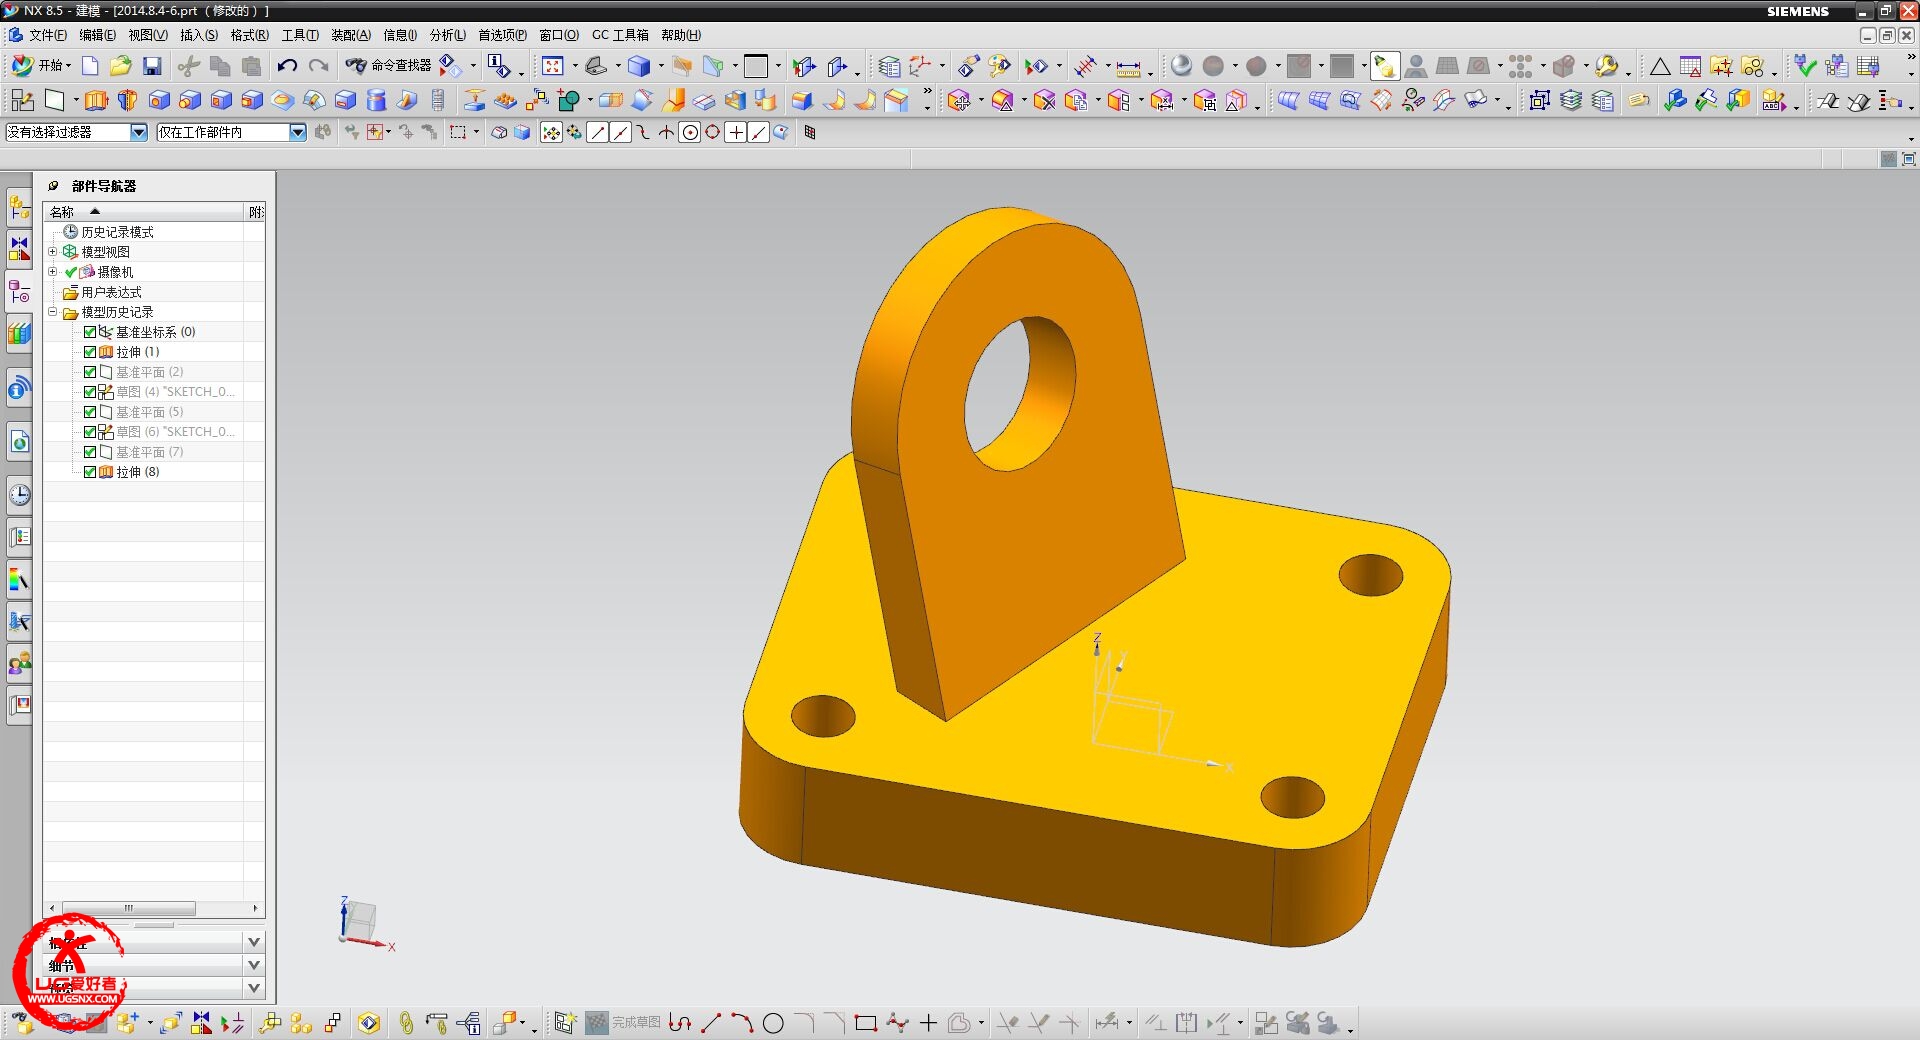Screen dimensions: 1920x1040
Task: Open the 帮助(H) menu
Action: pyautogui.click(x=680, y=35)
